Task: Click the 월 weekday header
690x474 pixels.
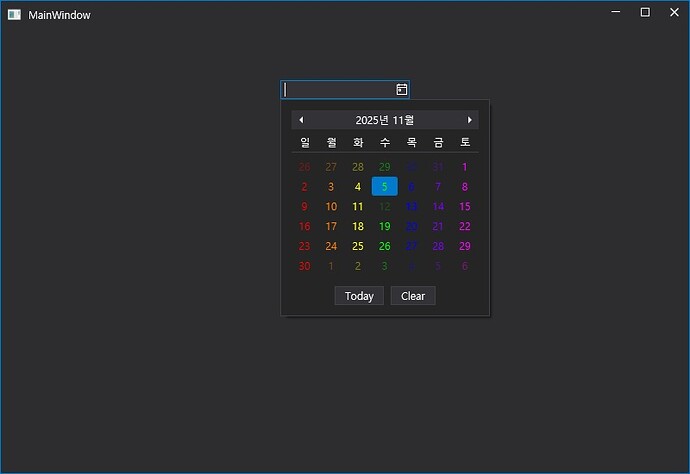Action: point(331,142)
